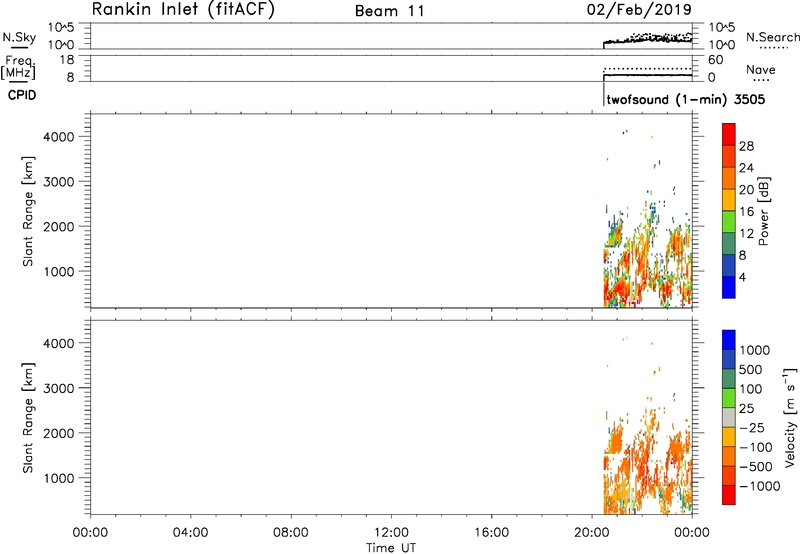
Task: Click the '16:00' time tick label
Action: [x=491, y=533]
